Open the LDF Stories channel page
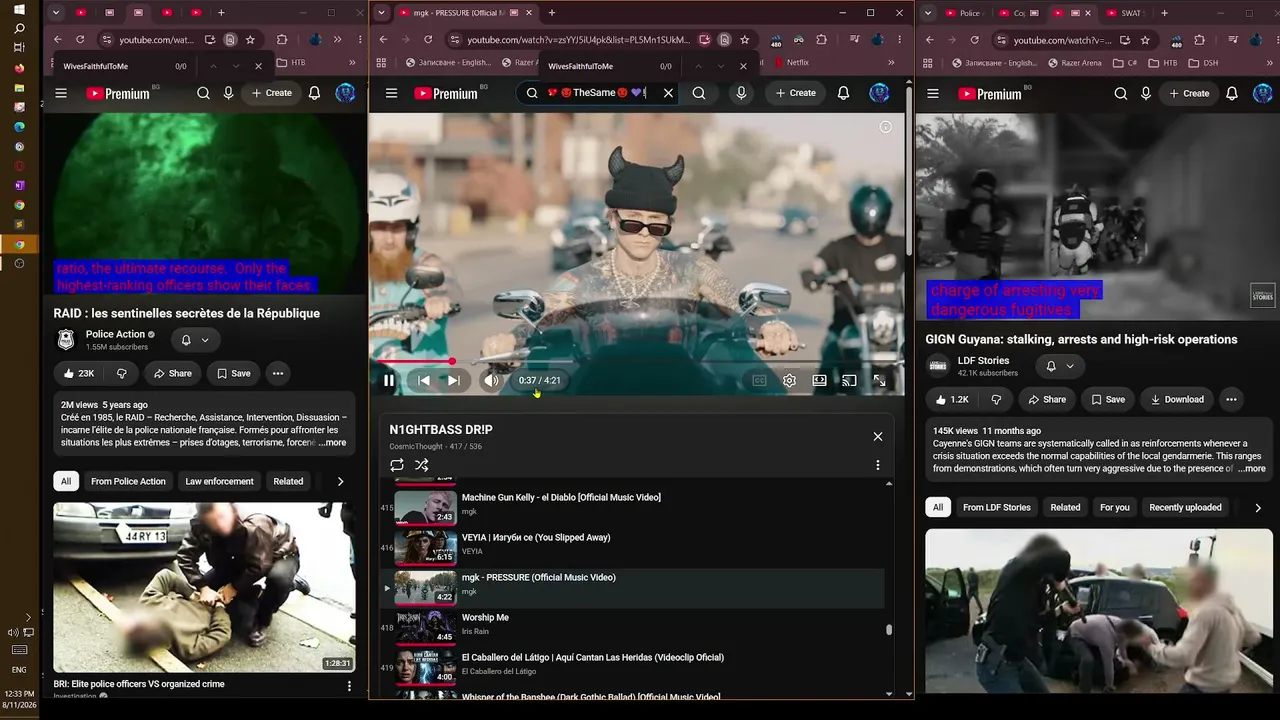Screen dimensions: 1280x720 tap(983, 360)
